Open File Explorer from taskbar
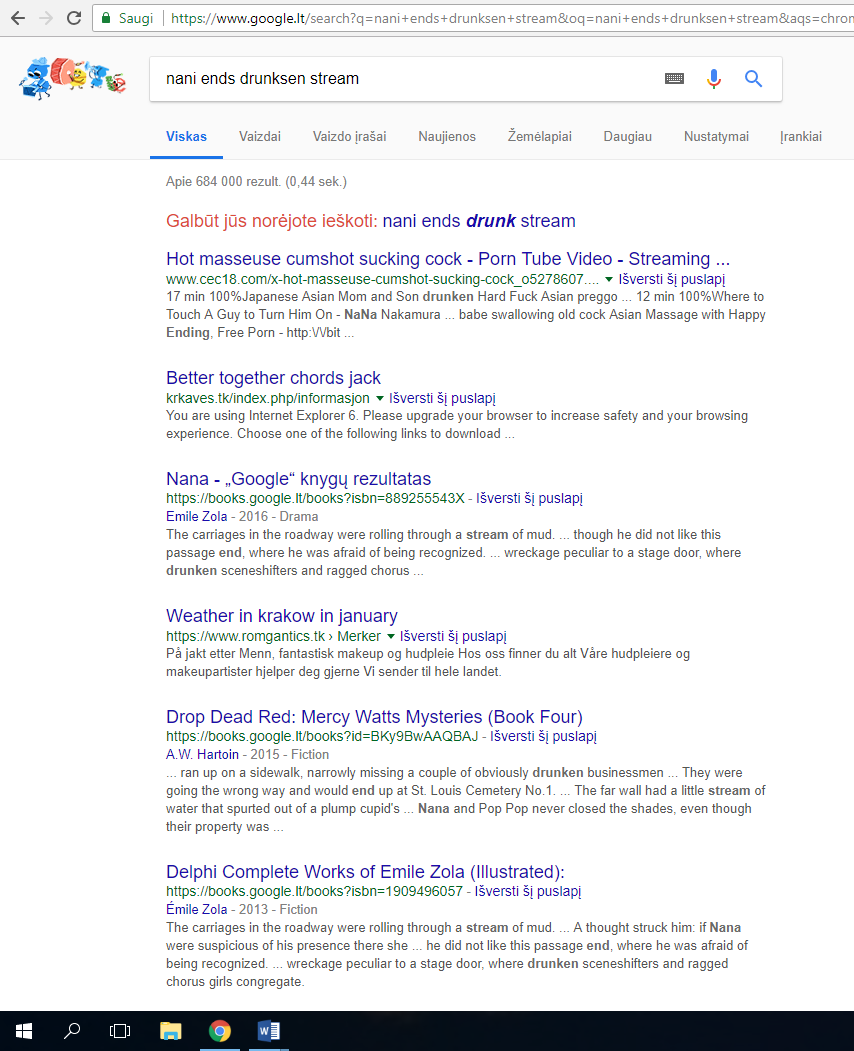The image size is (854, 1051). coord(170,1031)
